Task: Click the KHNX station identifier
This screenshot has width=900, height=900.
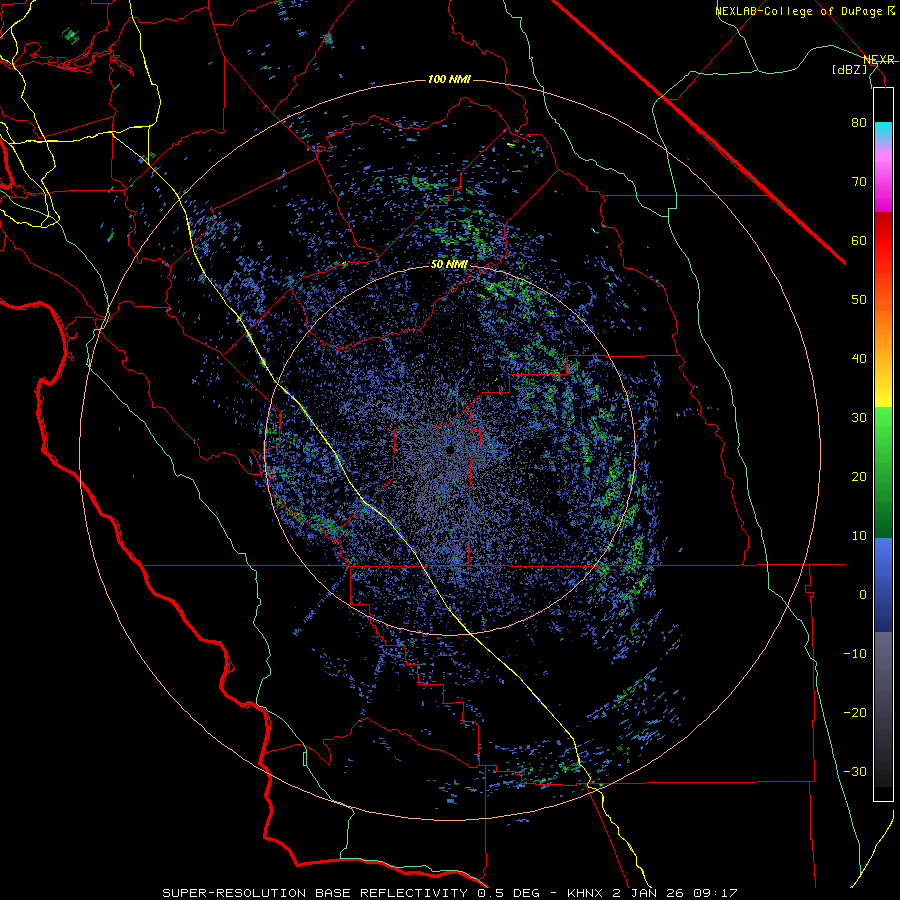Action: pyautogui.click(x=587, y=893)
